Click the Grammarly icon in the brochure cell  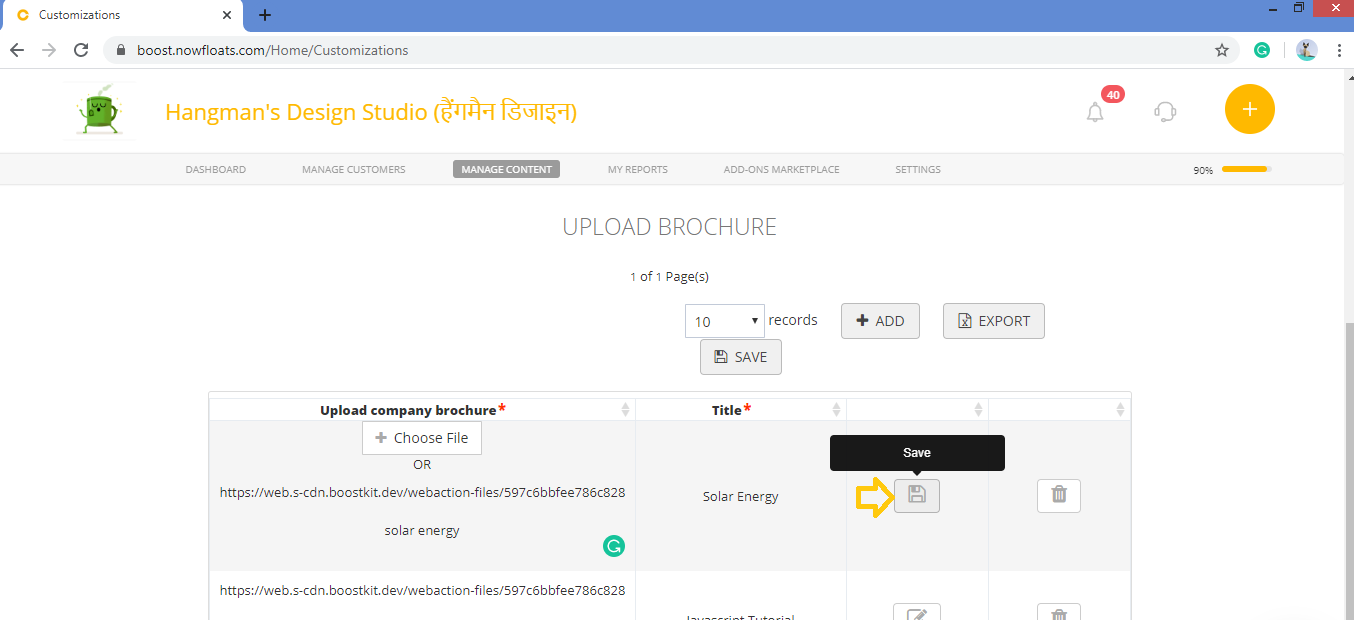614,546
